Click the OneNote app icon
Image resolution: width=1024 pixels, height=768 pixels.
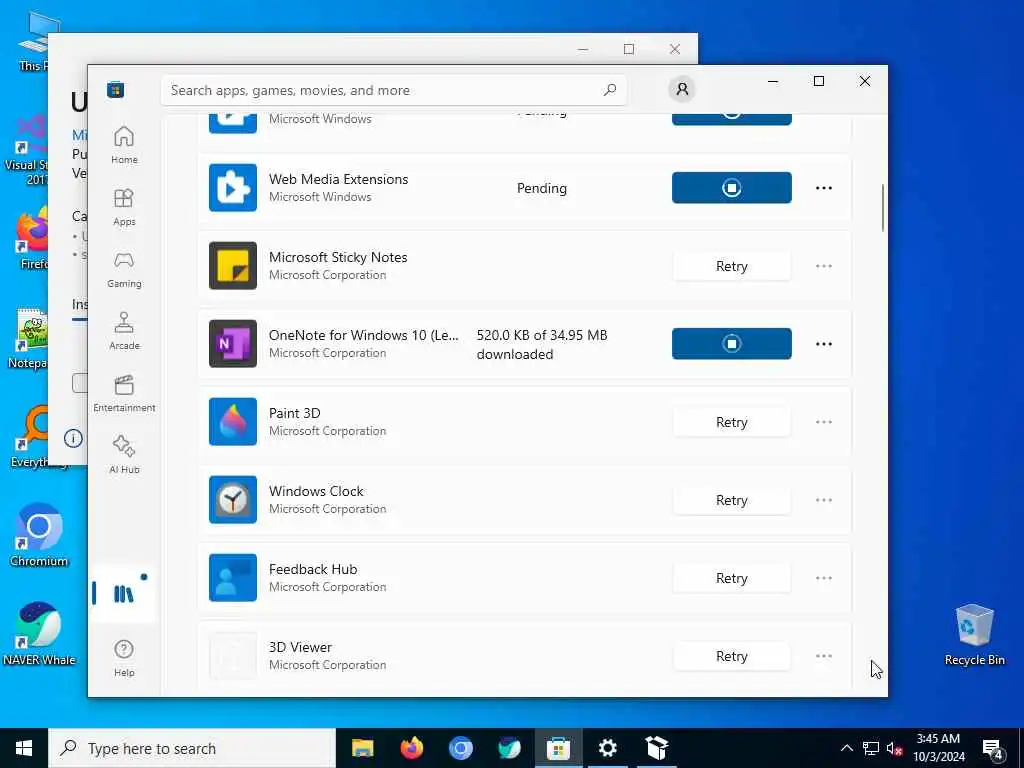[232, 344]
